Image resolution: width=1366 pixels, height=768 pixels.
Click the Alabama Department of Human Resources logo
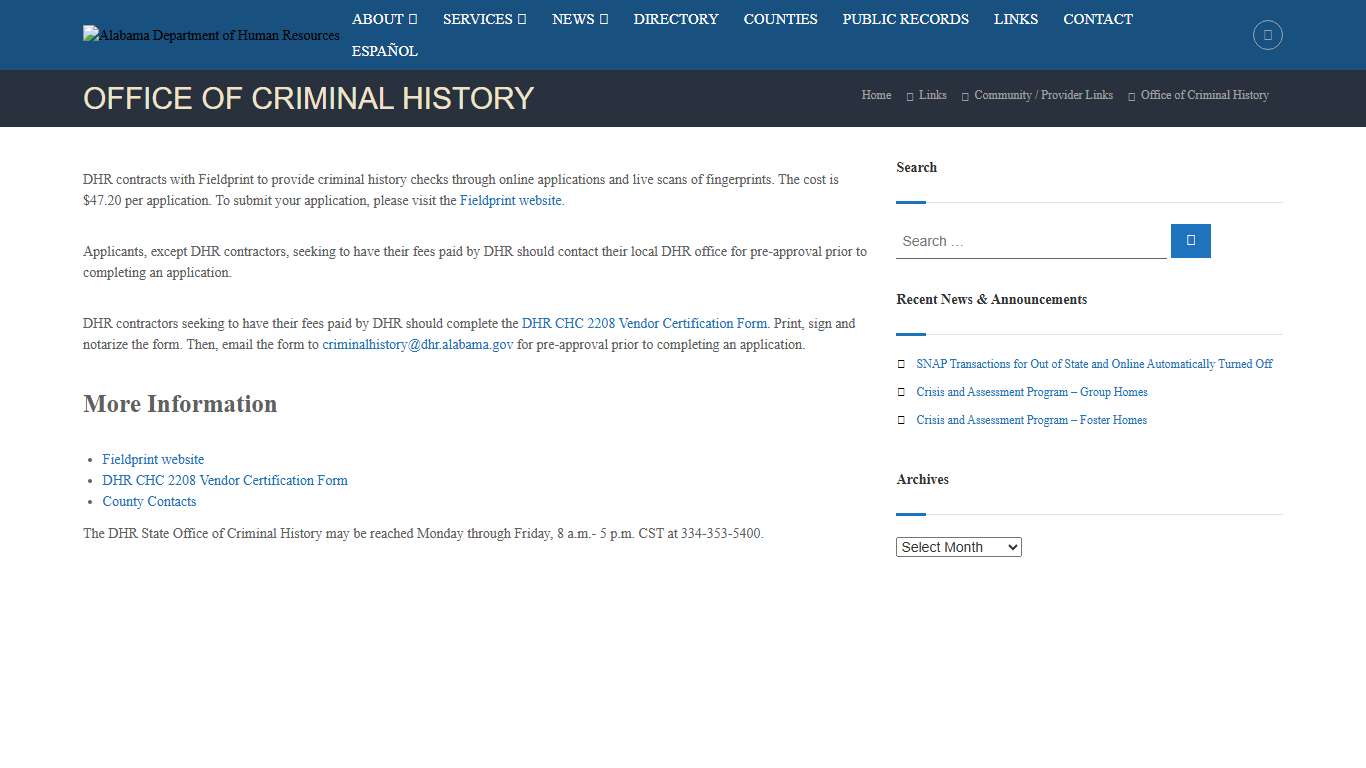pos(210,35)
